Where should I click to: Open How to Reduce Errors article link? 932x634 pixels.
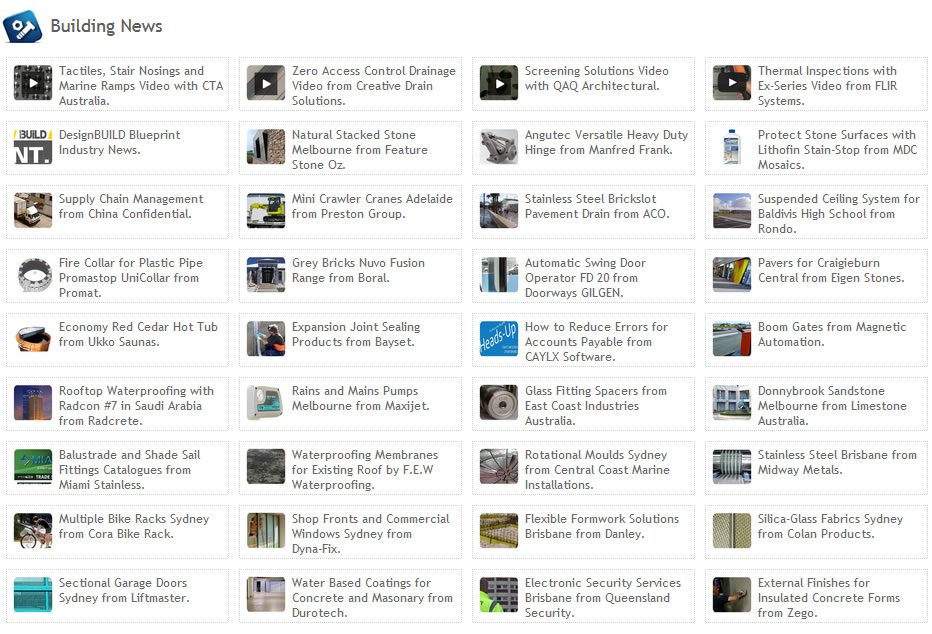click(596, 342)
